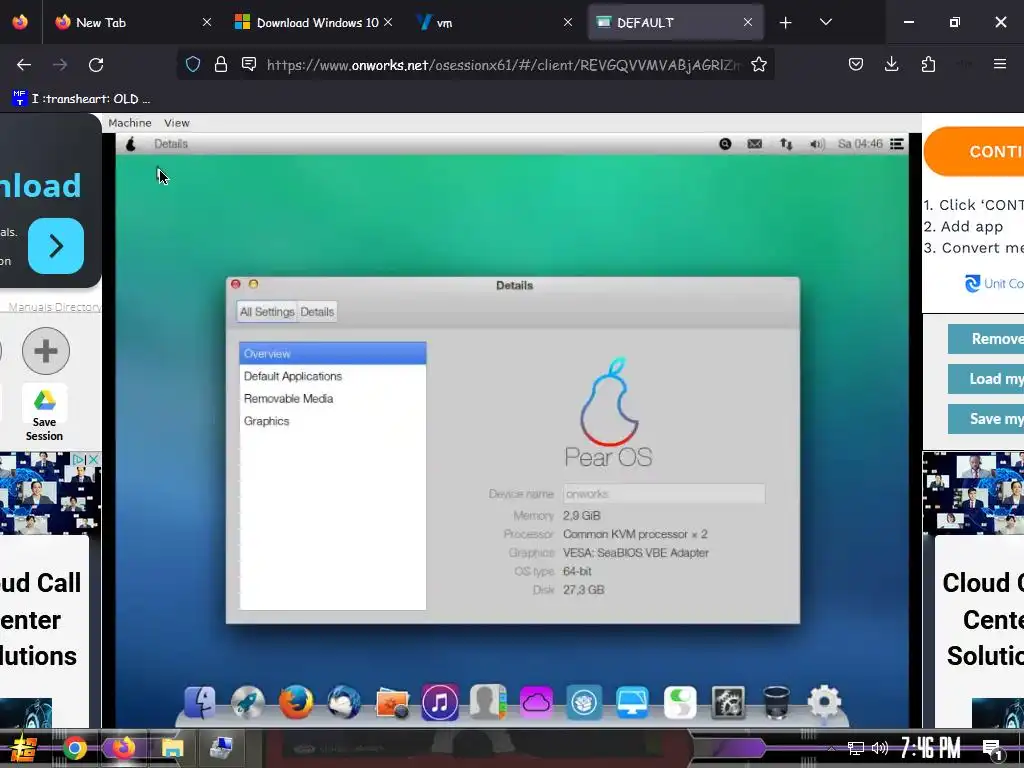Open the blue monitor dock icon

point(632,703)
